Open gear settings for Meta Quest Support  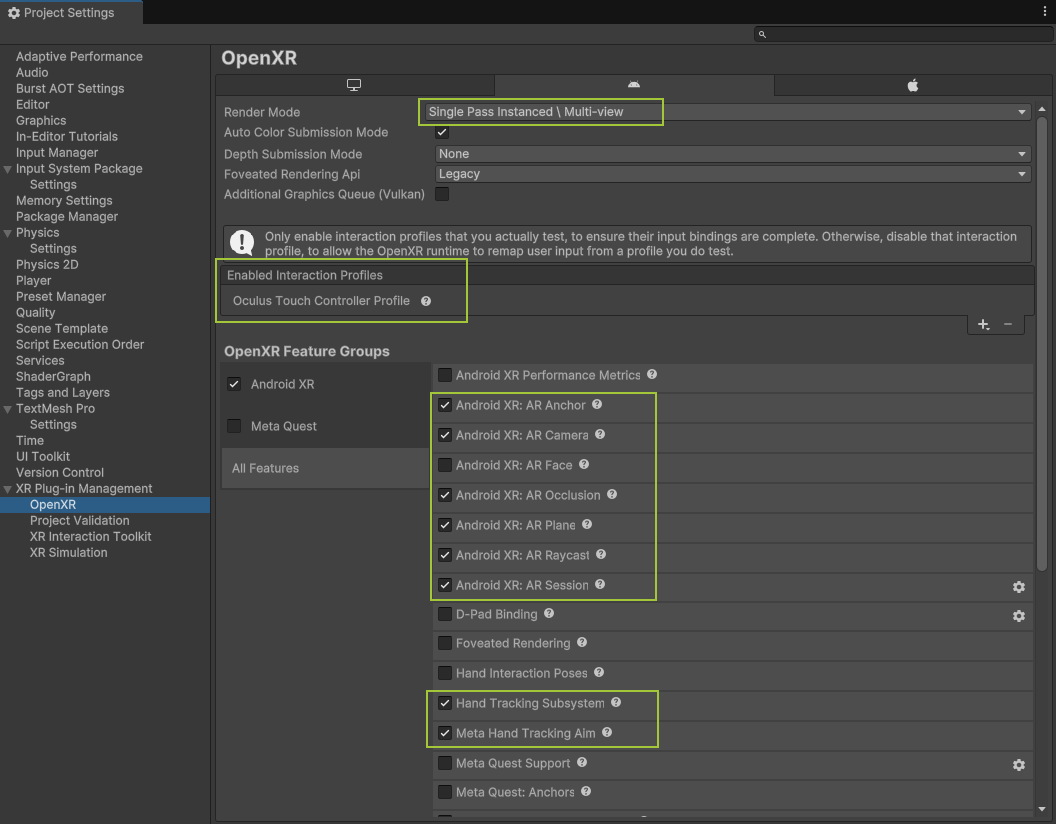click(x=1018, y=765)
